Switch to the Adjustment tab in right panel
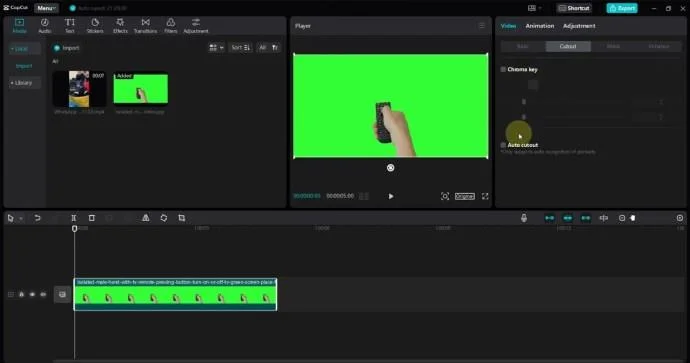 pyautogui.click(x=579, y=26)
